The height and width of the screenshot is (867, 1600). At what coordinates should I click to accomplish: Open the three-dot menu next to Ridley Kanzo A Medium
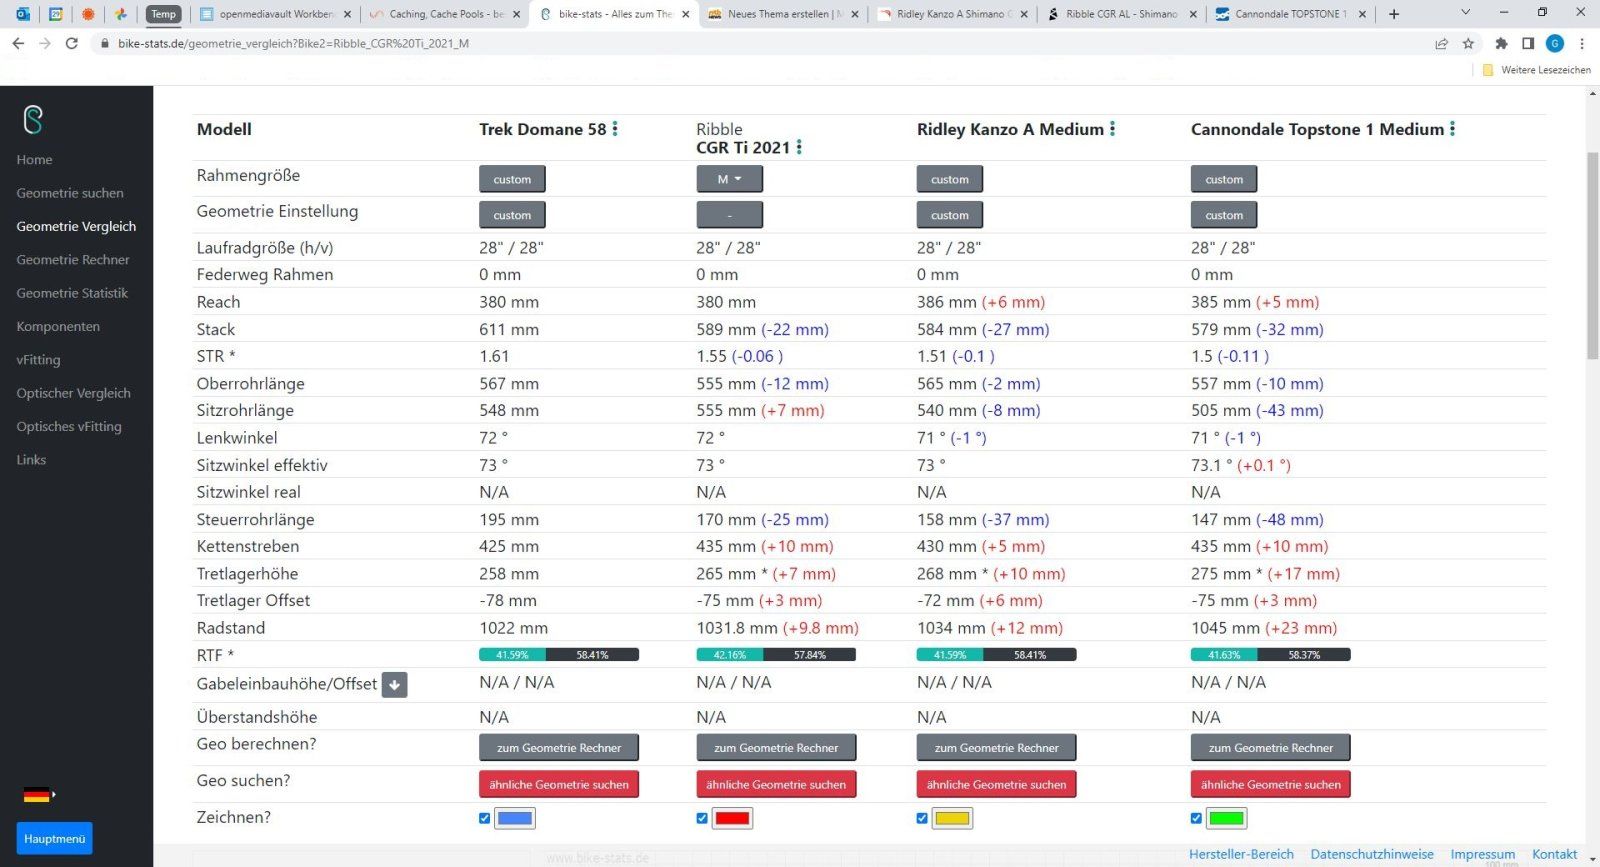tap(1112, 129)
